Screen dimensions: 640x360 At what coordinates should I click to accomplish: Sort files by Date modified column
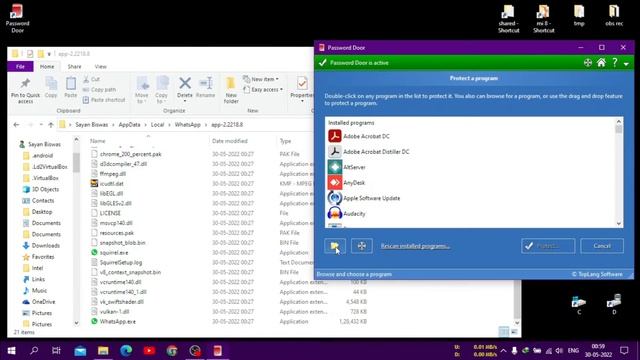point(229,141)
